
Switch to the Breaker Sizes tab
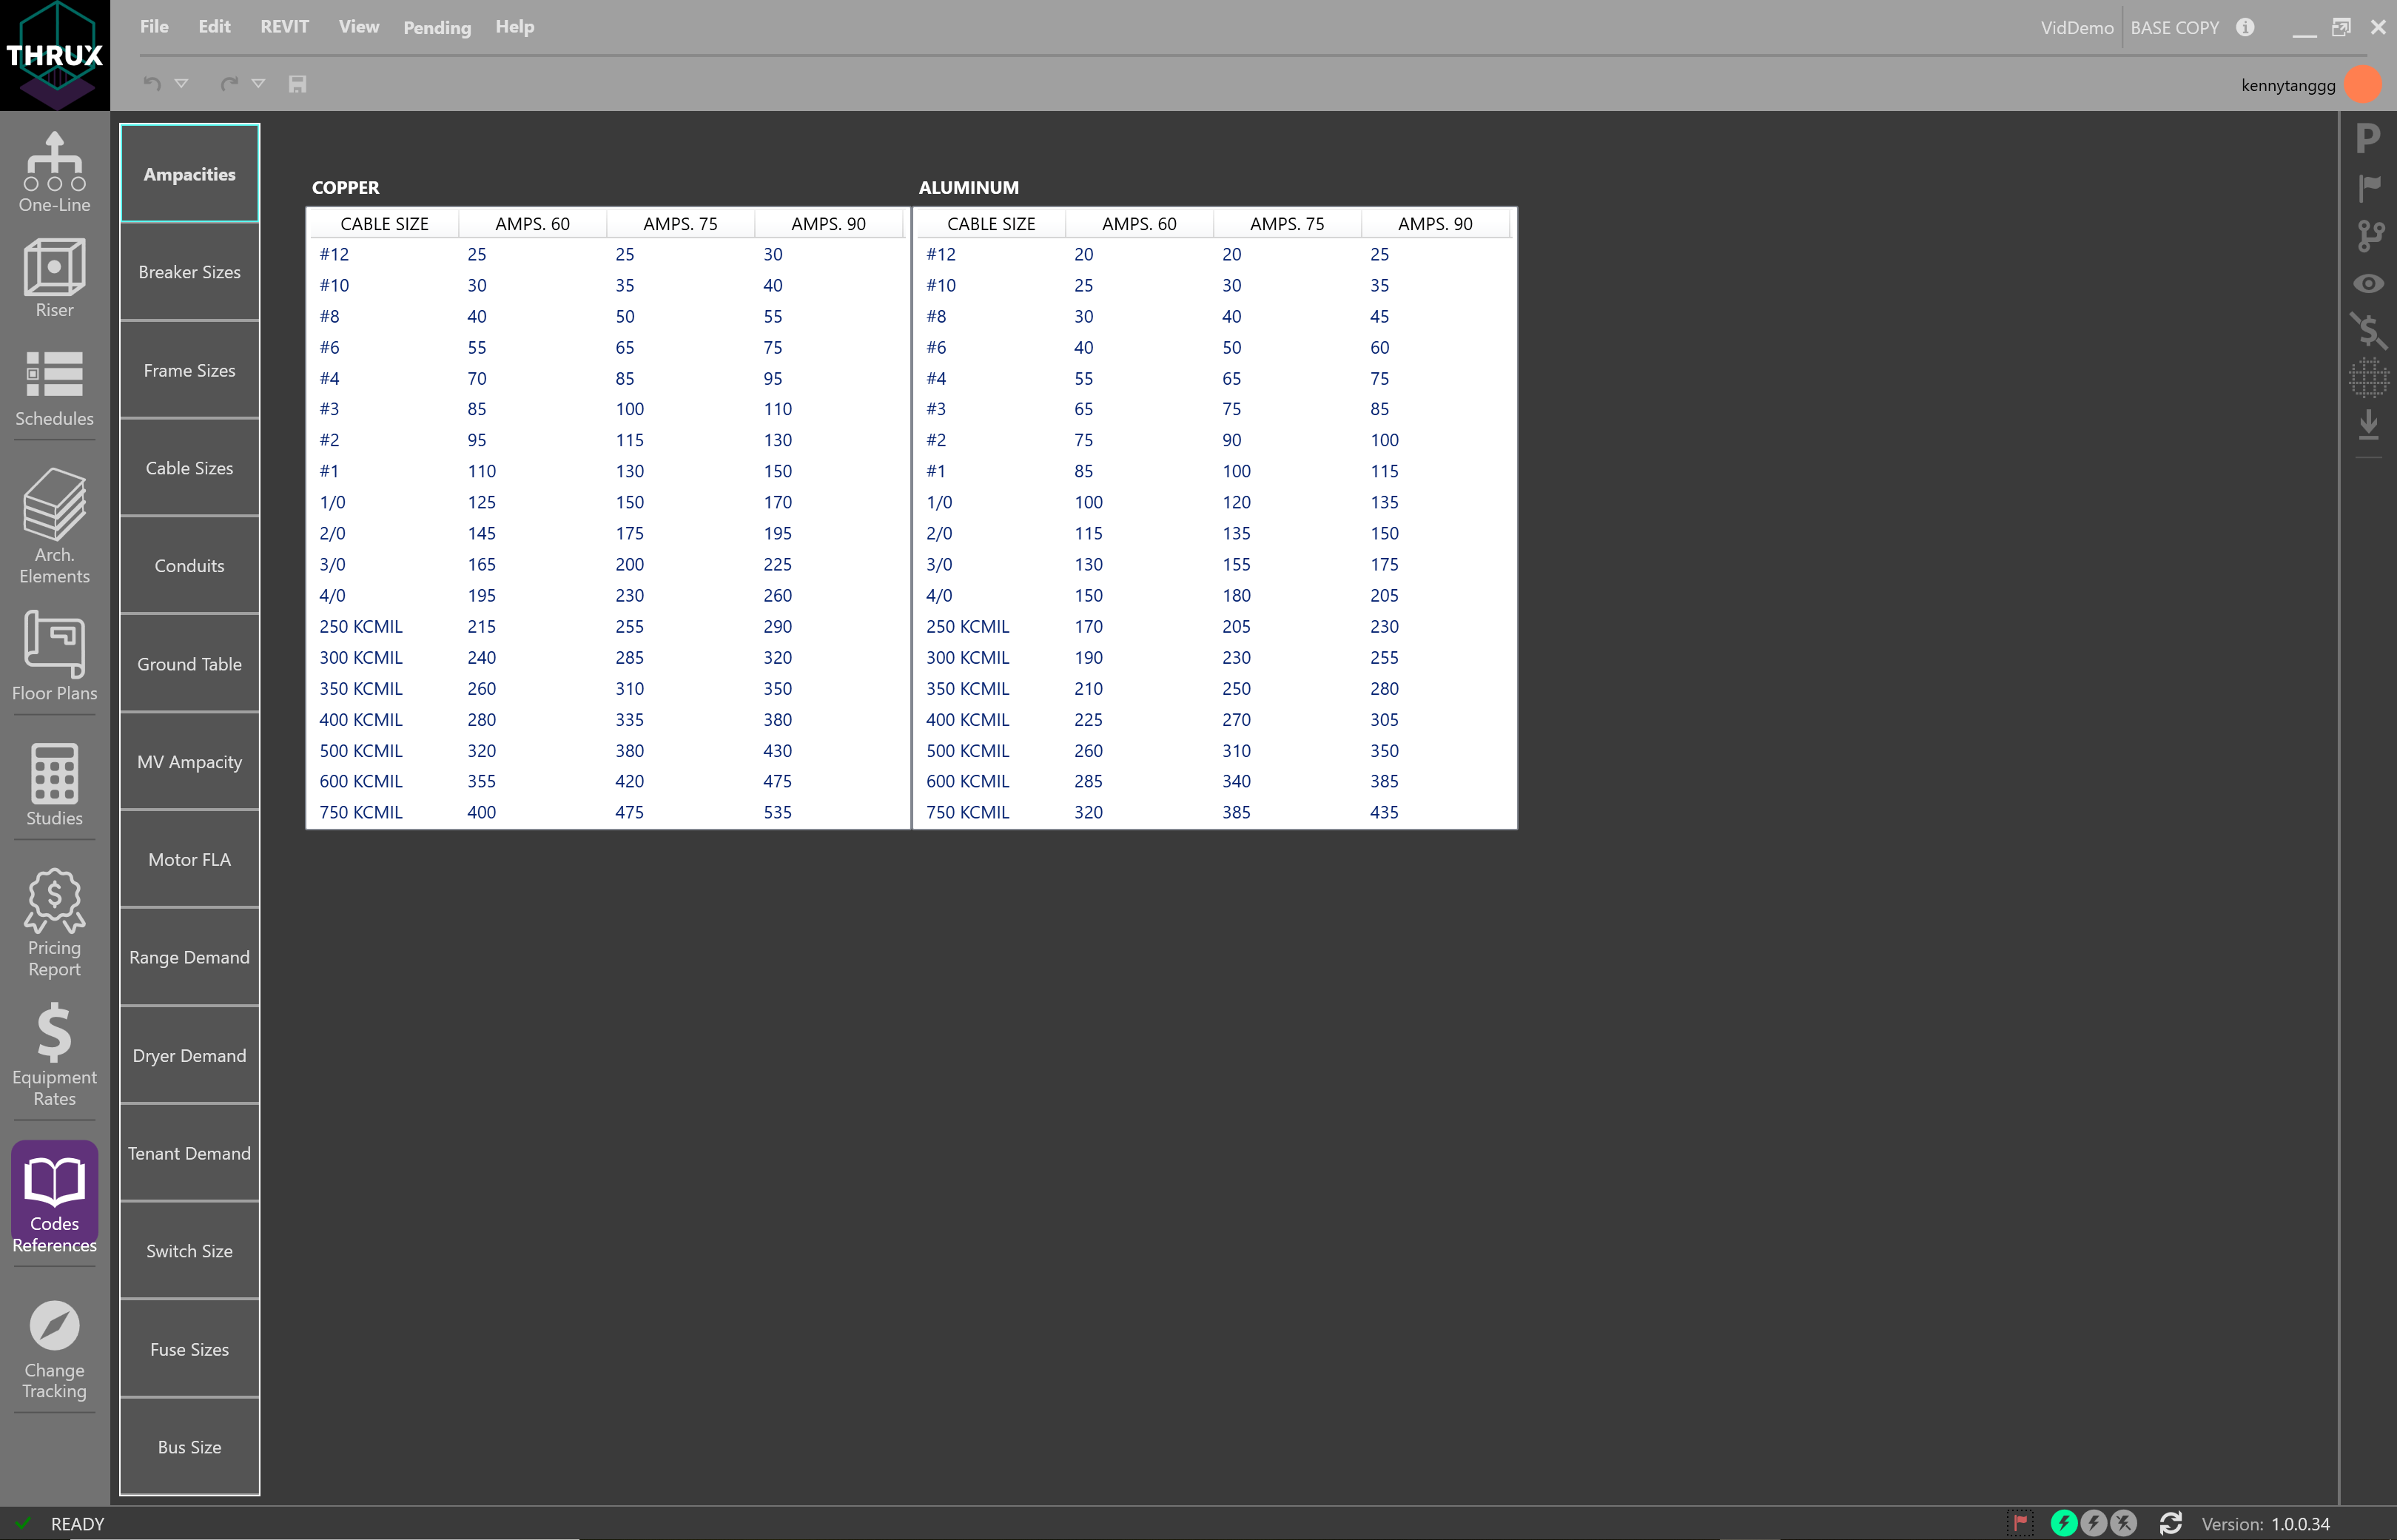coord(189,272)
